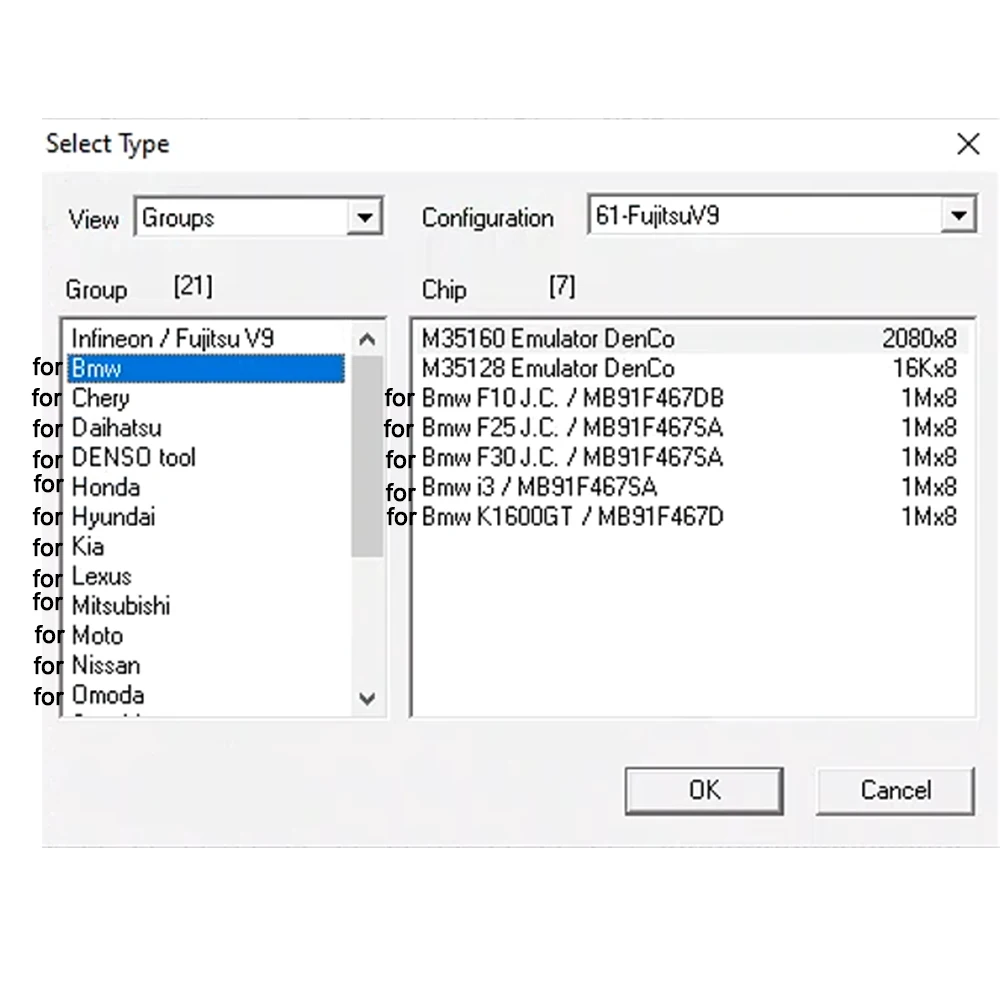
Task: Select the Chery group
Action: pos(206,398)
